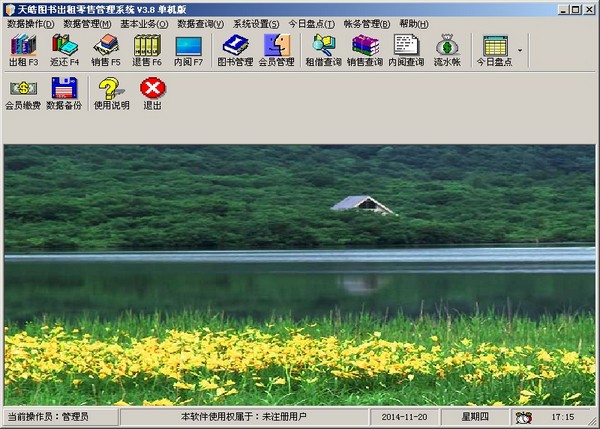Open the 今日盘点(T) menu
This screenshot has height=429, width=600.
(311, 24)
